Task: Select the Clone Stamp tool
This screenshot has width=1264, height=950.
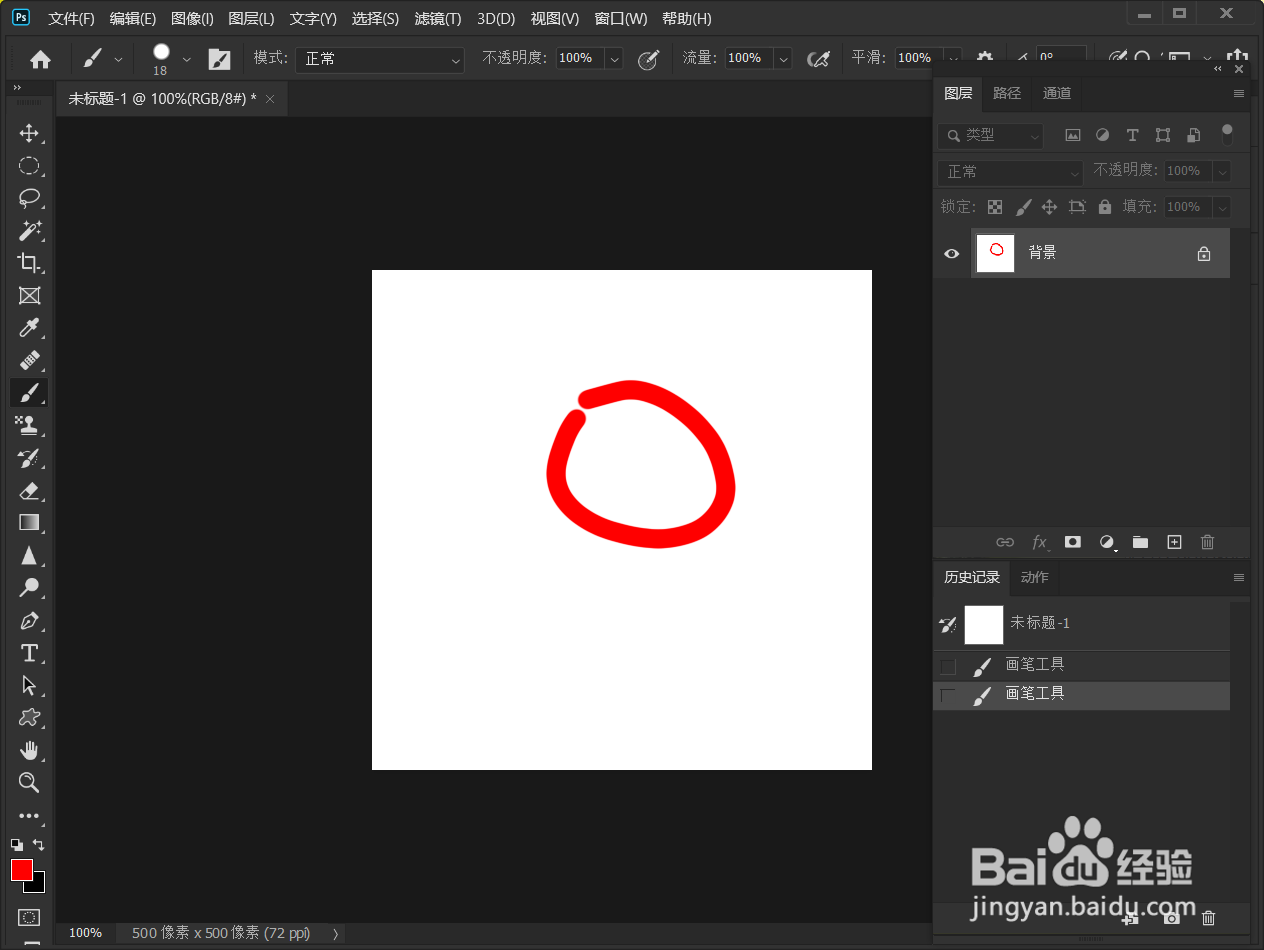Action: tap(29, 425)
